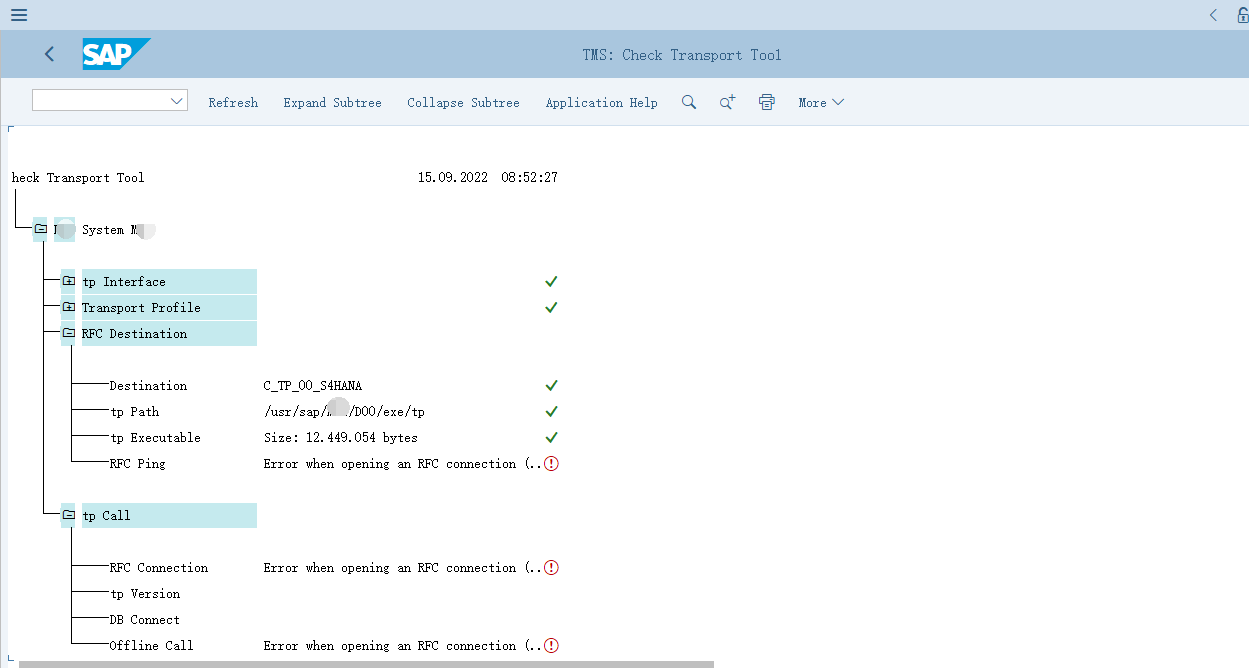Click the Refresh button
This screenshot has height=668, width=1249.
click(233, 103)
